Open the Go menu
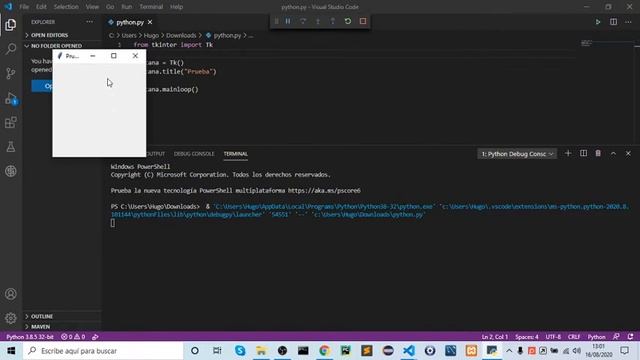Viewport: 640px width, 360px height. [x=110, y=7]
